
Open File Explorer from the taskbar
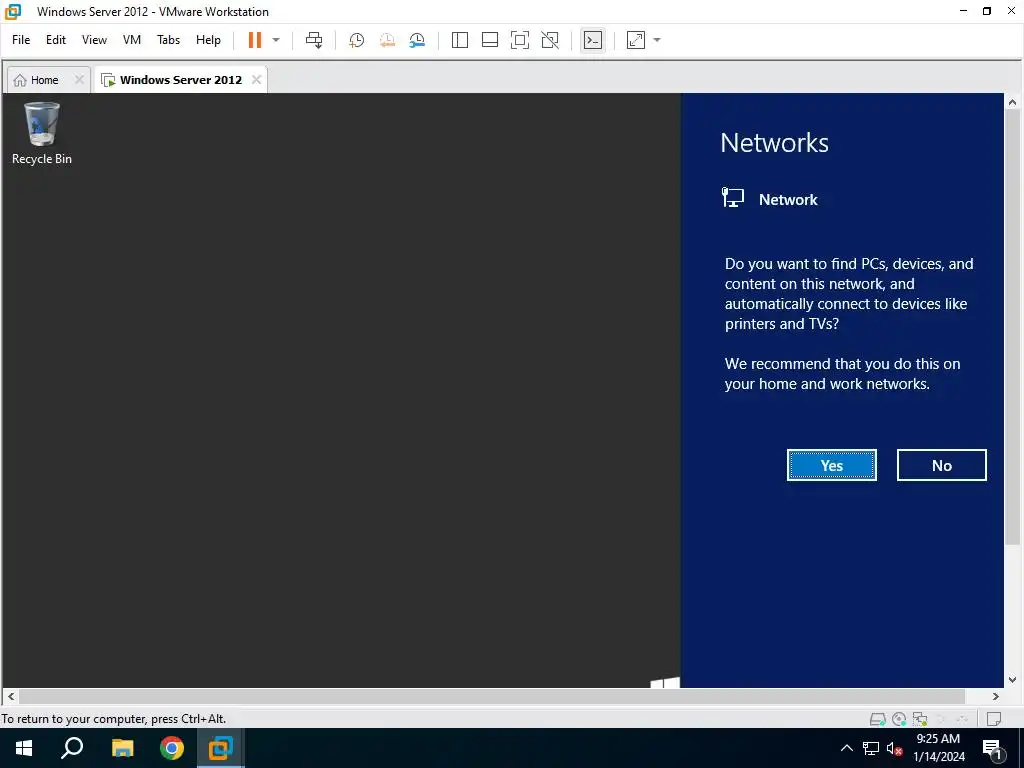tap(122, 748)
